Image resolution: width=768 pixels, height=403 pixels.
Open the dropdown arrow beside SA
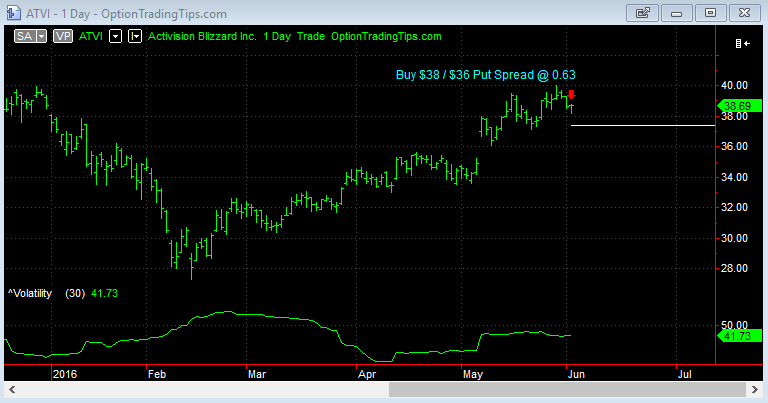(x=42, y=36)
